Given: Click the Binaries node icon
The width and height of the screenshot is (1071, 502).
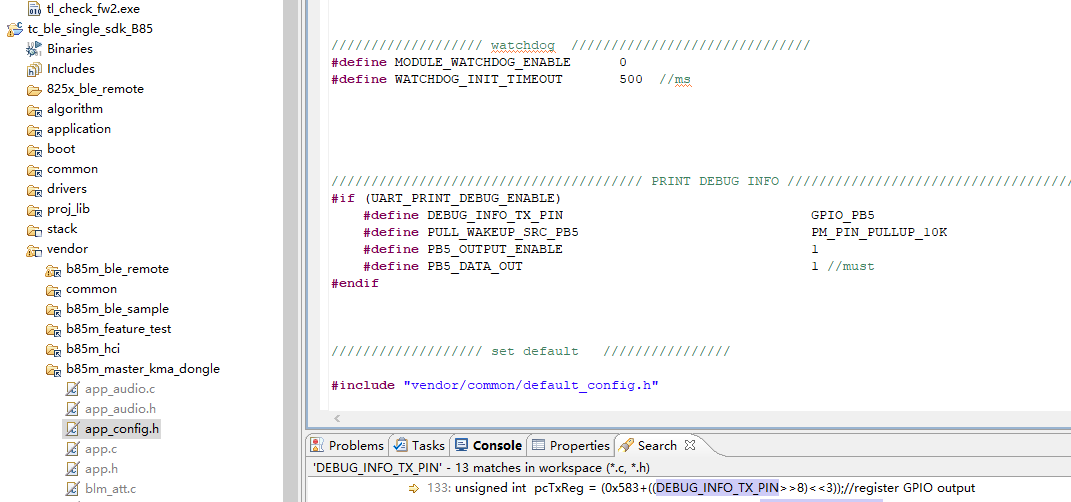Looking at the screenshot, I should [34, 49].
